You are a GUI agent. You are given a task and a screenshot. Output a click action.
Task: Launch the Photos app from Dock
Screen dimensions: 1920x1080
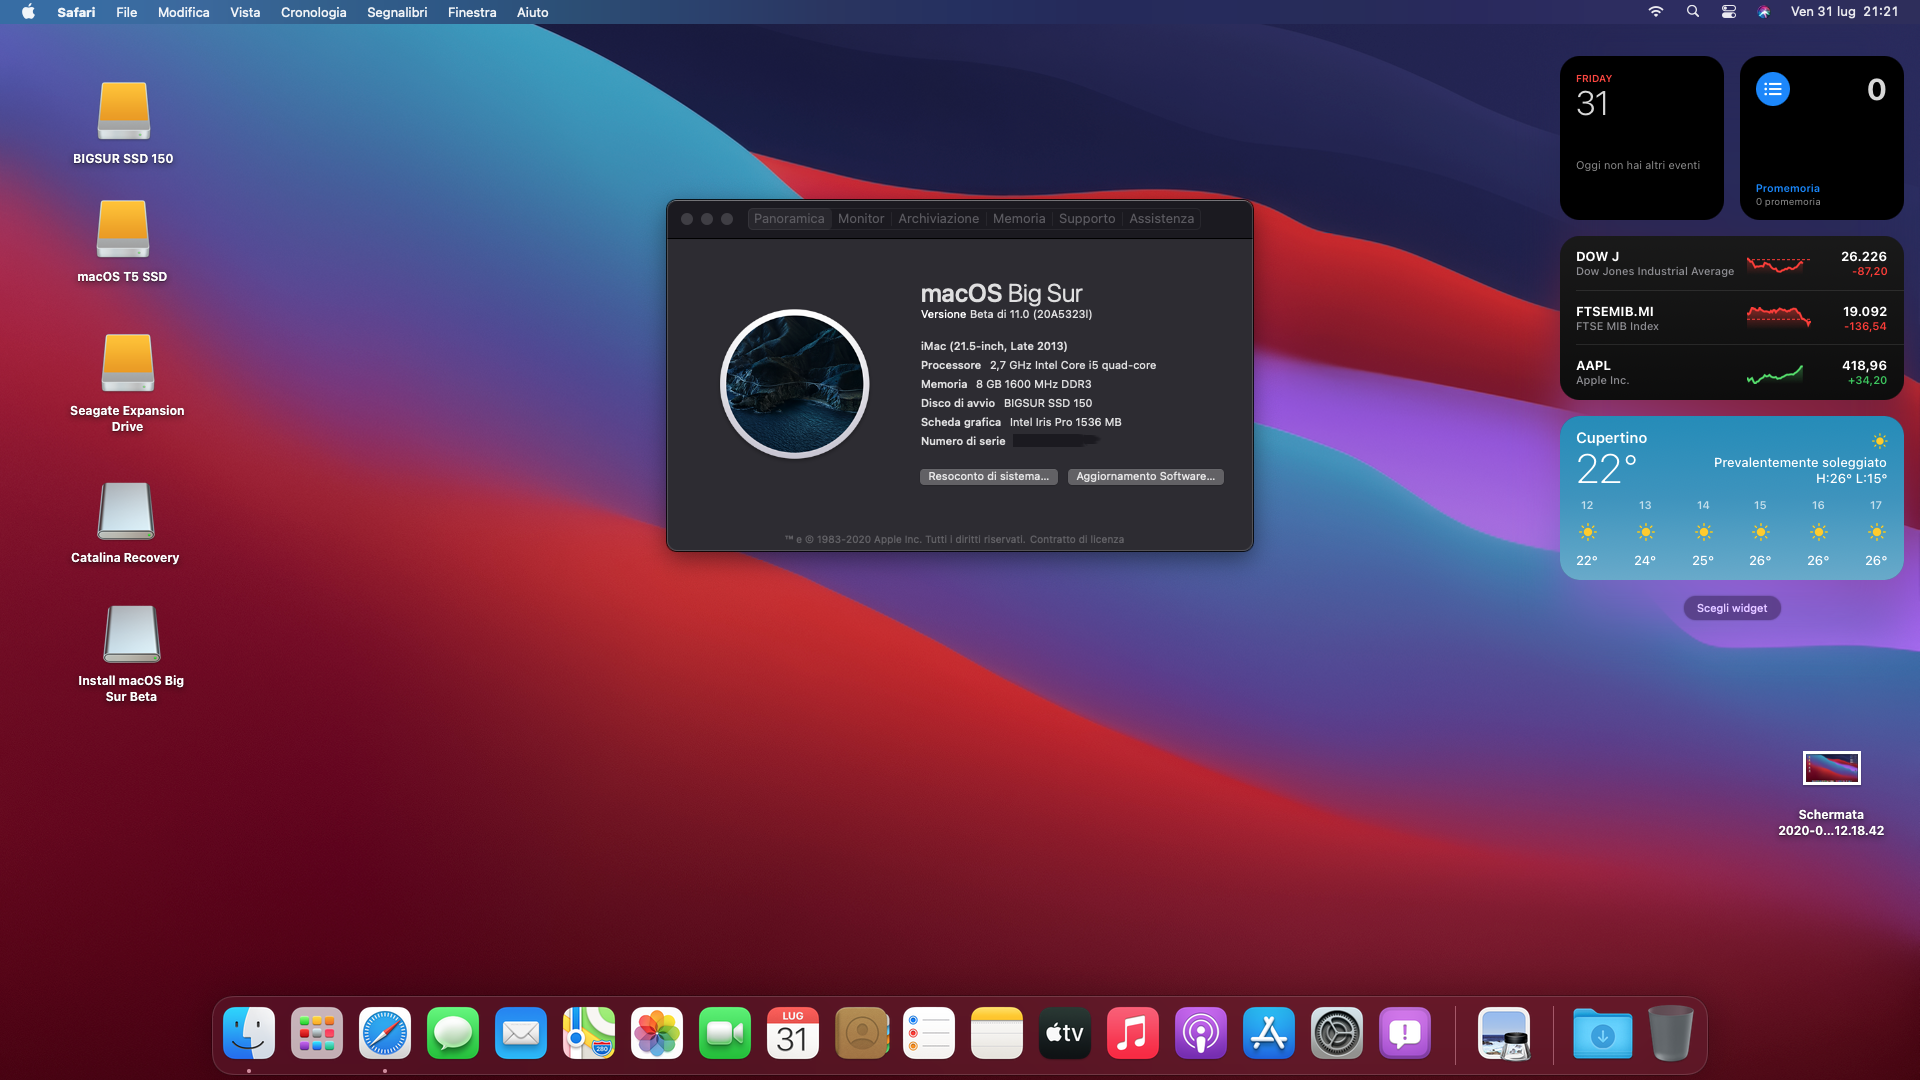point(657,1033)
